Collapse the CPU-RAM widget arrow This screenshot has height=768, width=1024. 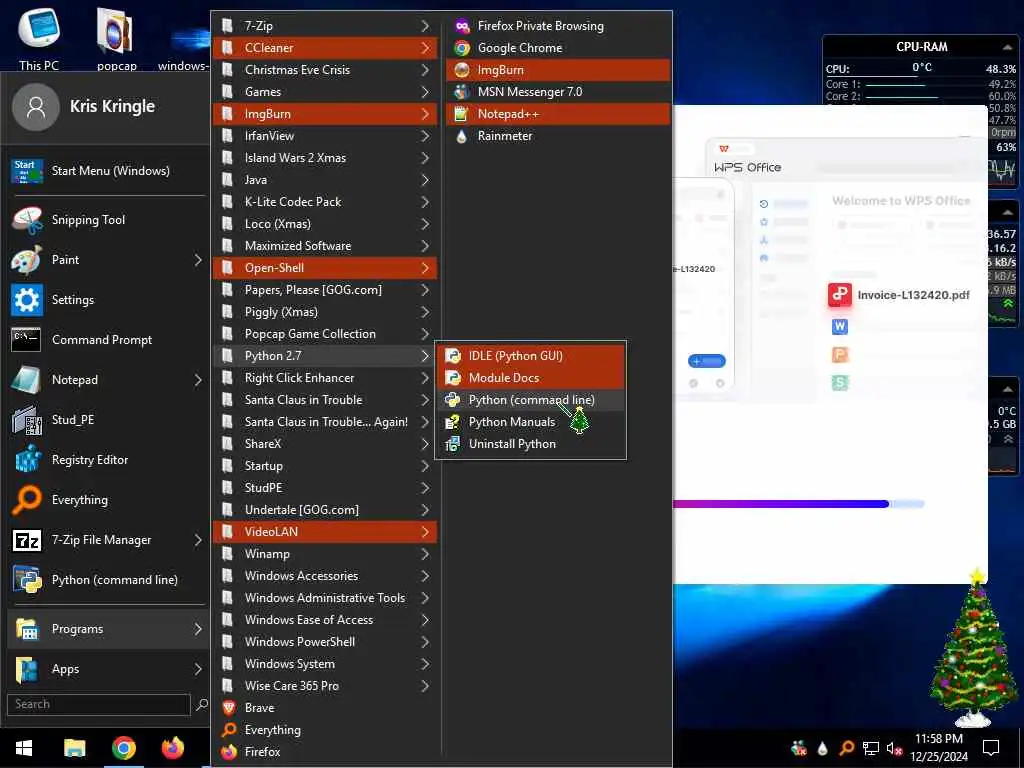coord(1007,47)
